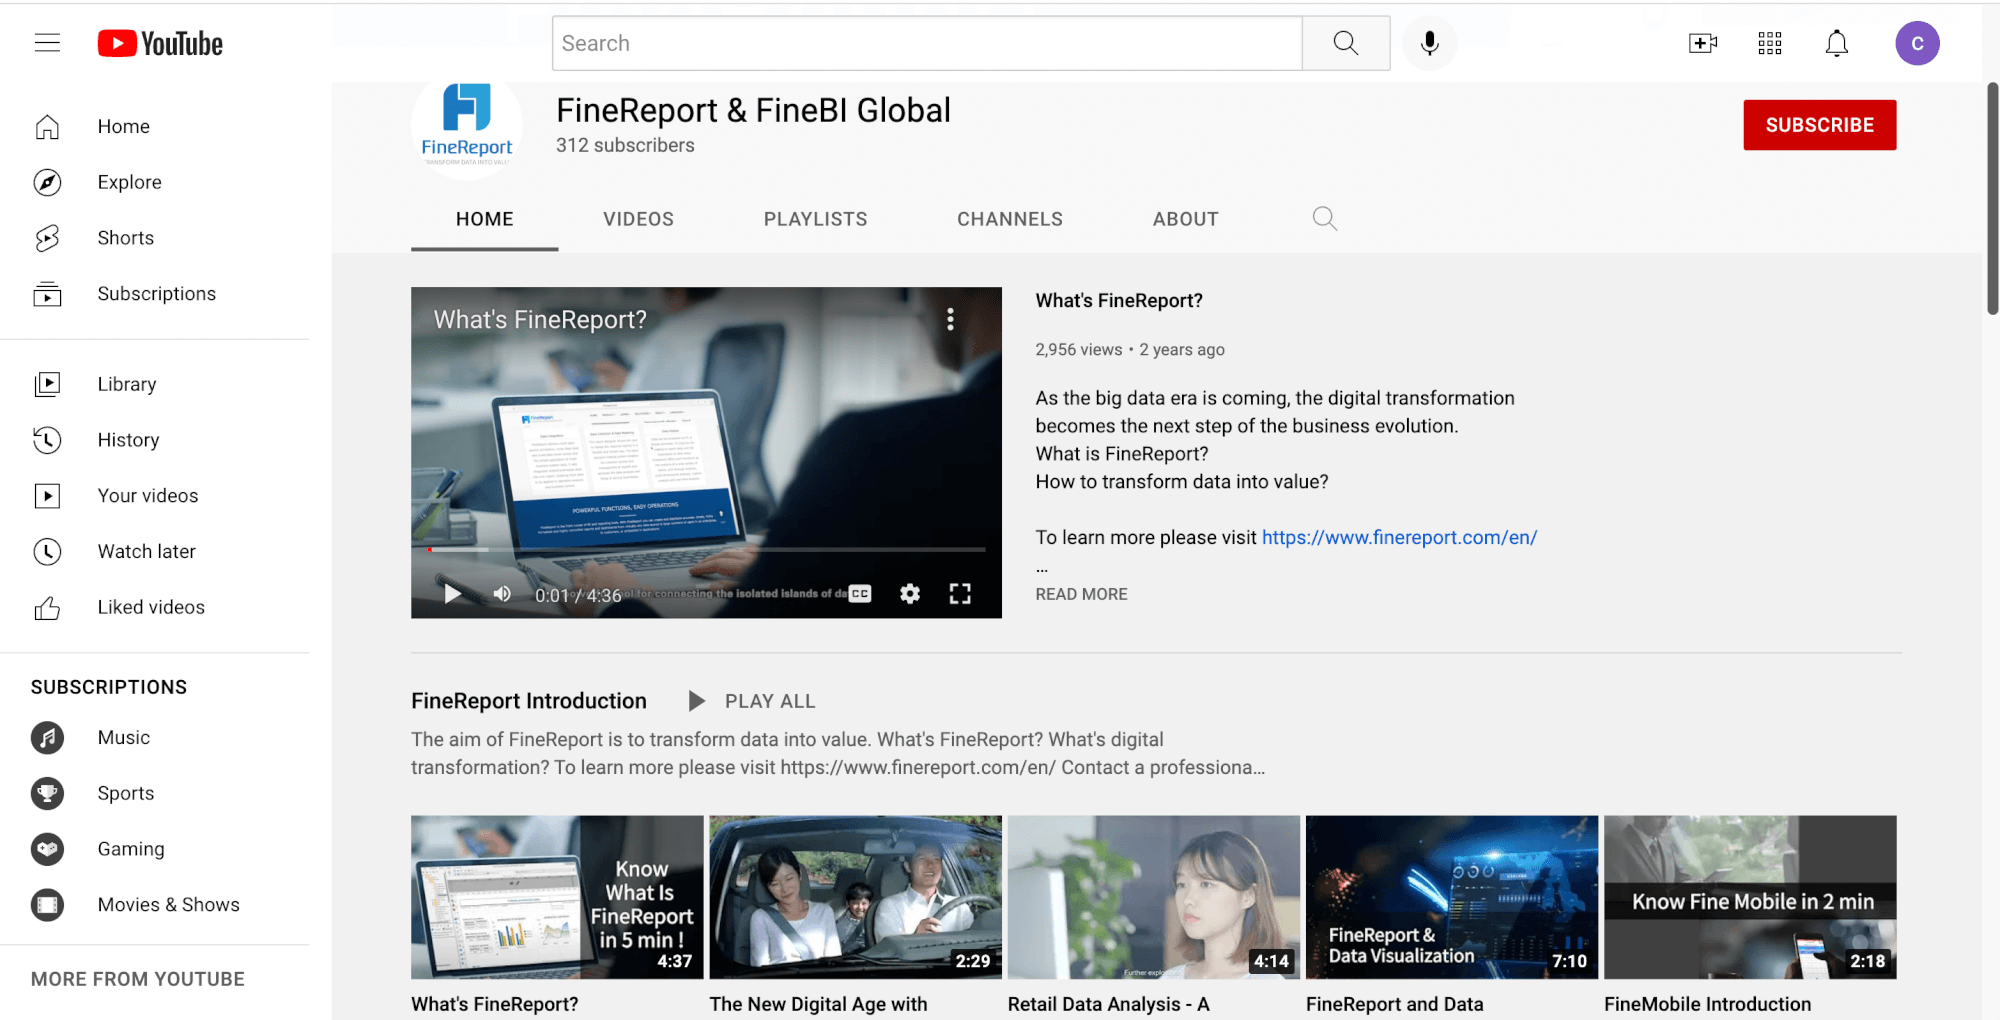Open the Create video icon

pos(1702,43)
